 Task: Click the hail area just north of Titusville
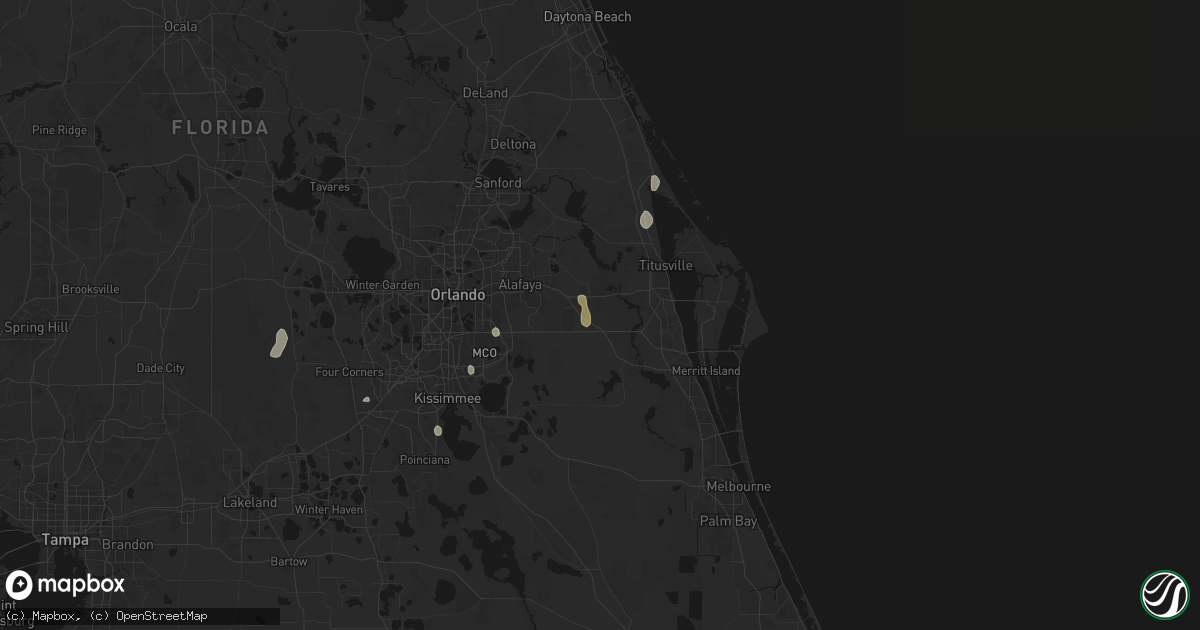647,220
